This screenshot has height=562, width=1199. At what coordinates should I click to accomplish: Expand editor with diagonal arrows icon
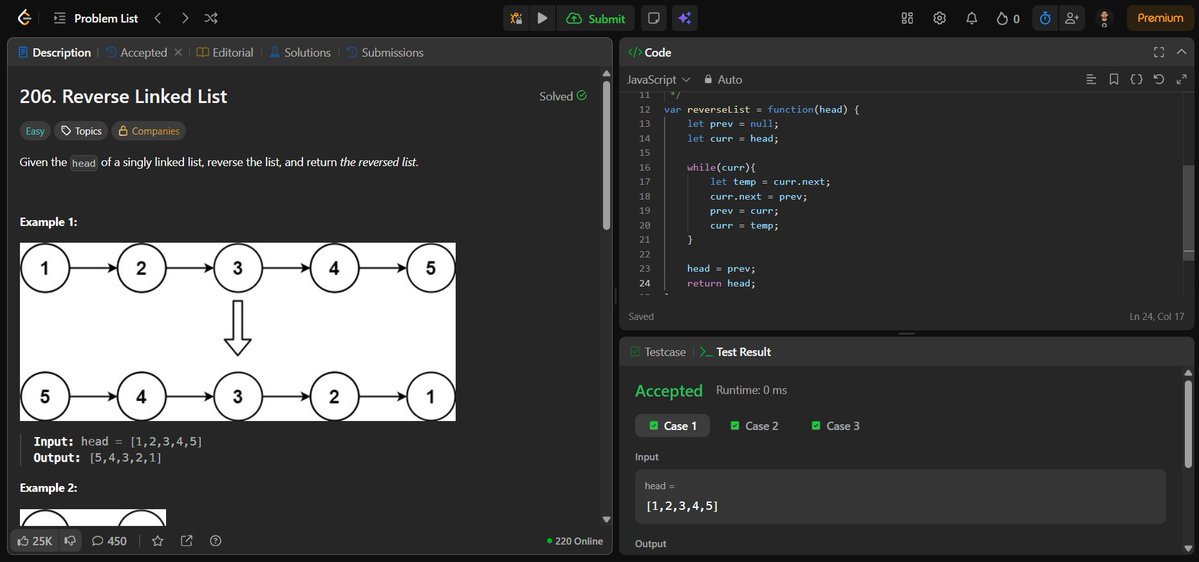pos(1181,80)
